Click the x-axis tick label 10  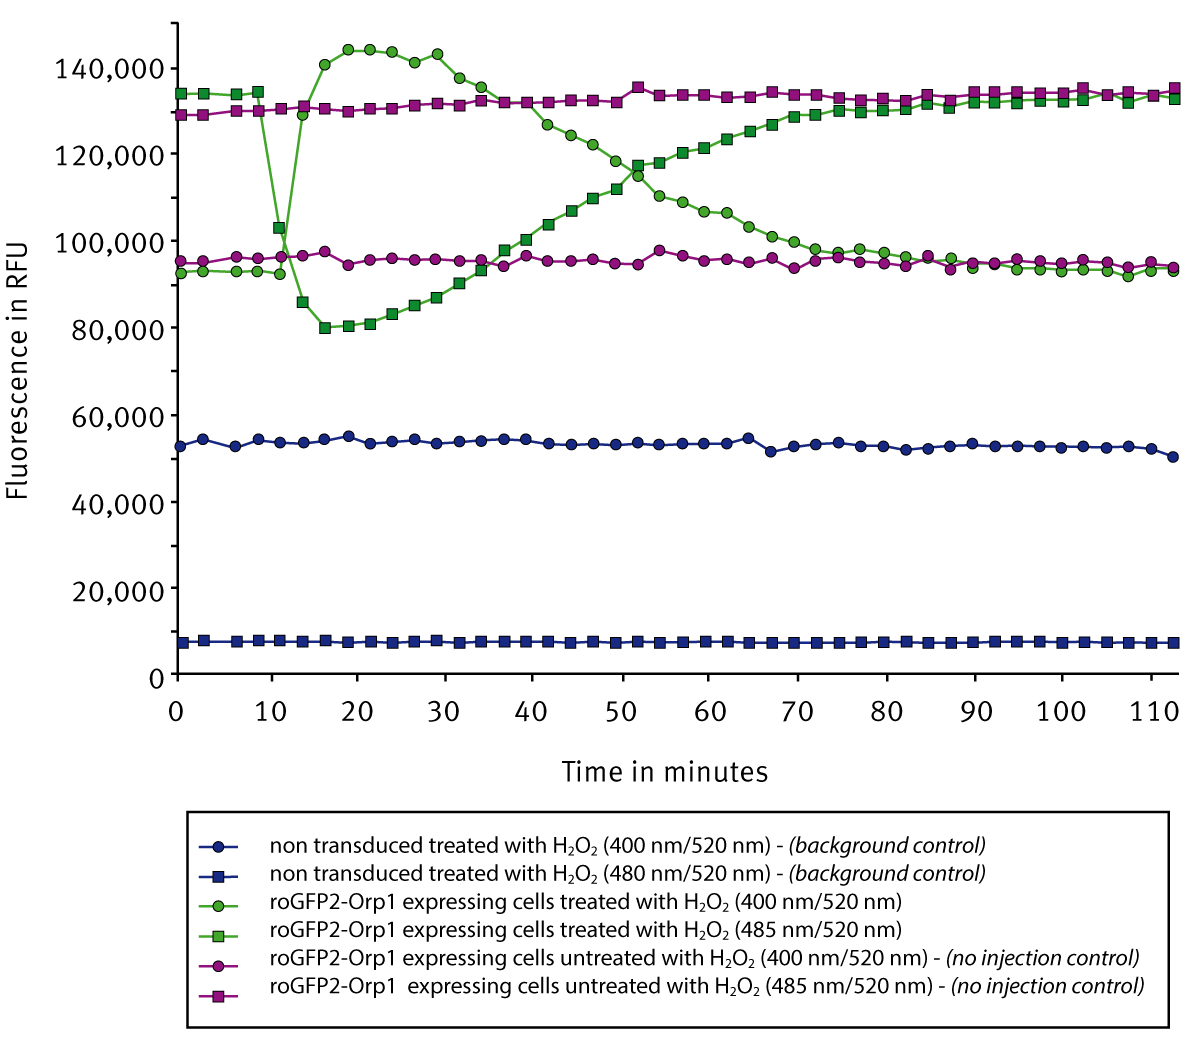click(269, 711)
